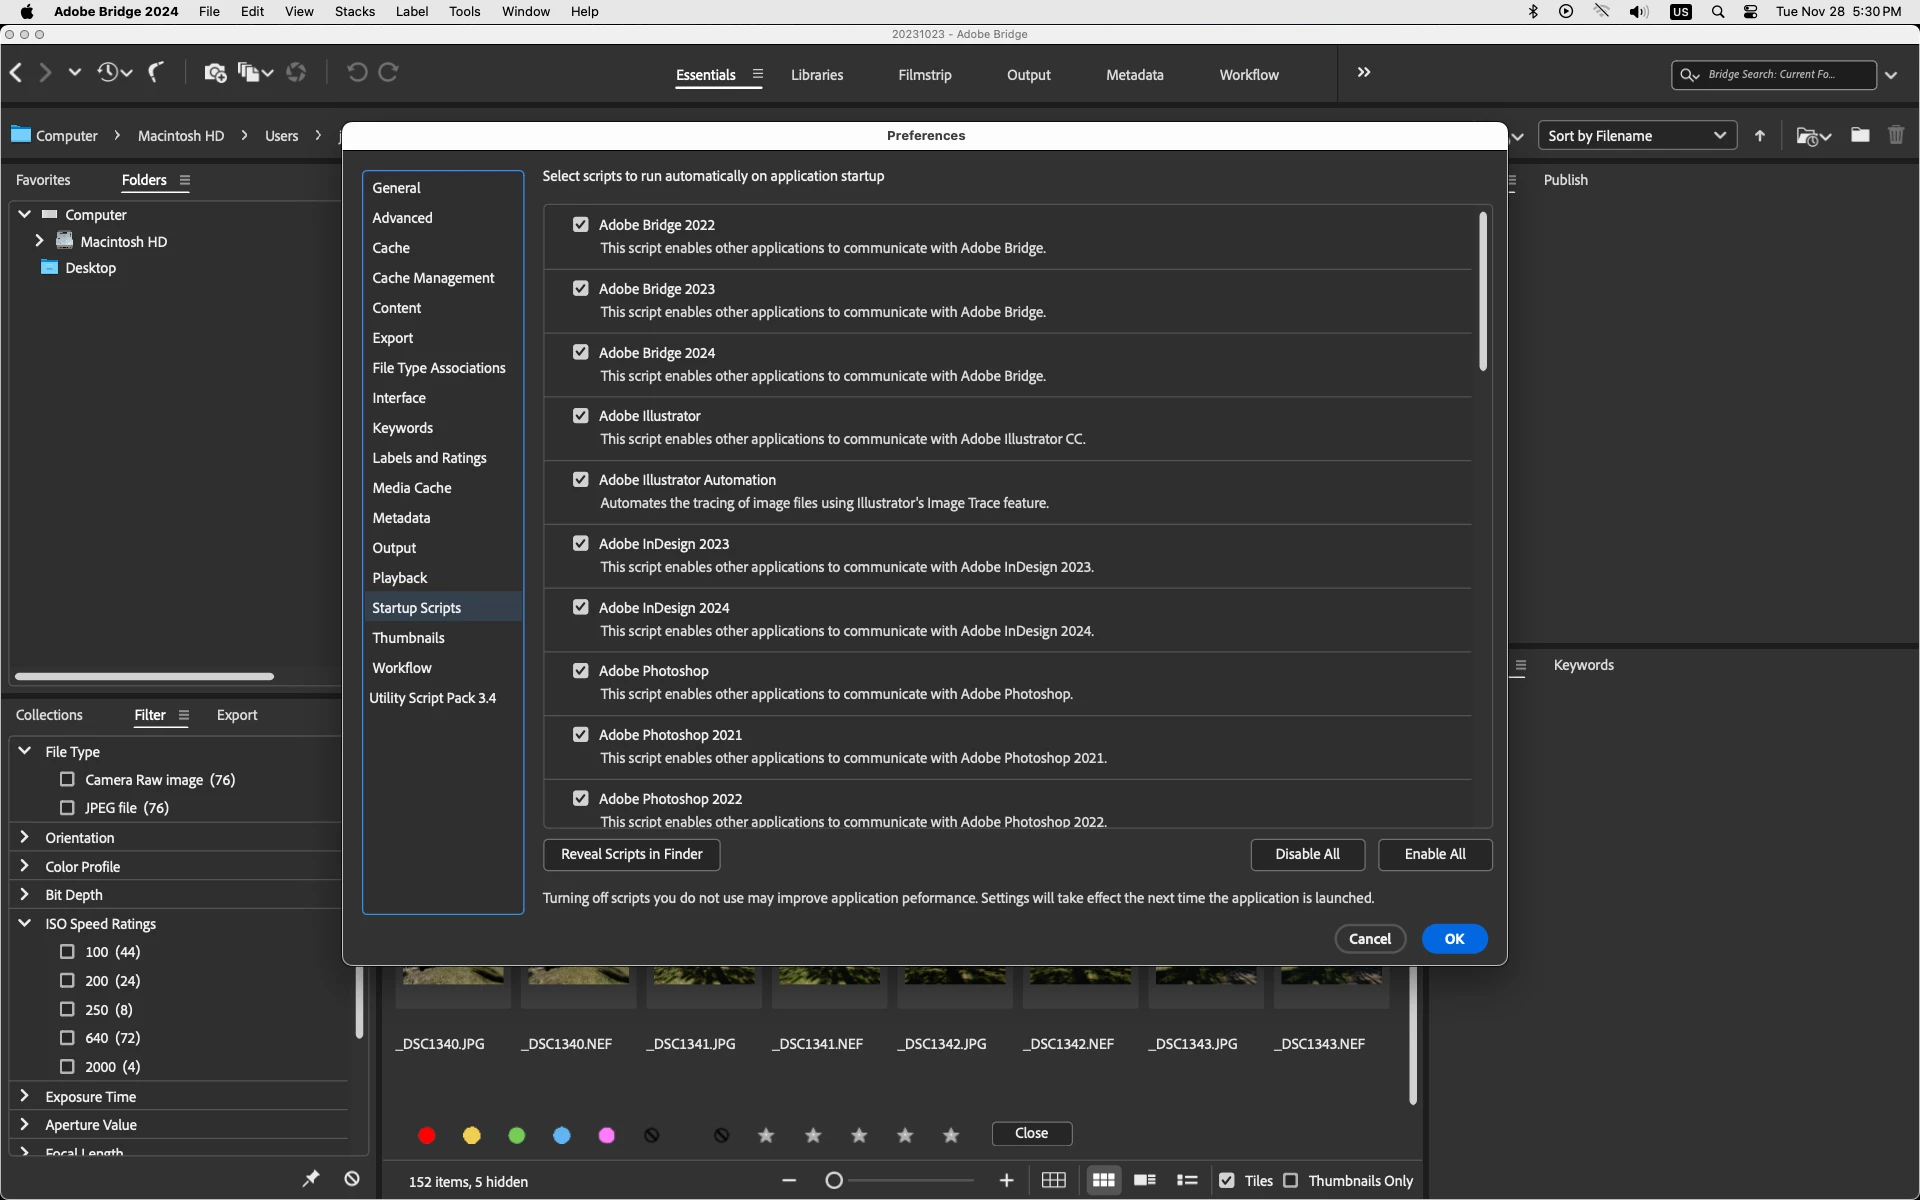Click the create new folder icon
This screenshot has height=1200, width=1920.
(1860, 135)
